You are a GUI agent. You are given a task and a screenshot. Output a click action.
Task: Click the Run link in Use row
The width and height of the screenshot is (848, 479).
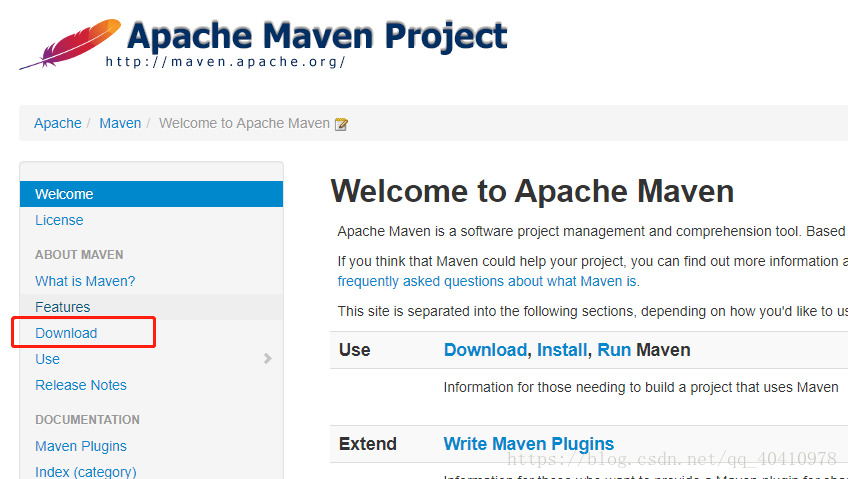(614, 350)
